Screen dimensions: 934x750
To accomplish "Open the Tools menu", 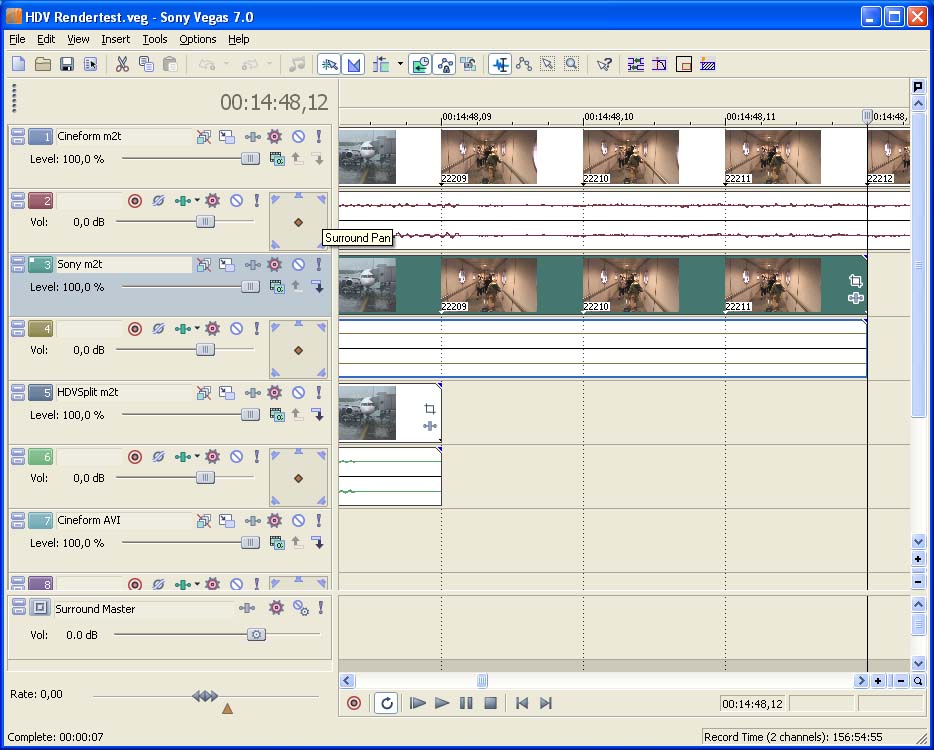I will click(155, 39).
